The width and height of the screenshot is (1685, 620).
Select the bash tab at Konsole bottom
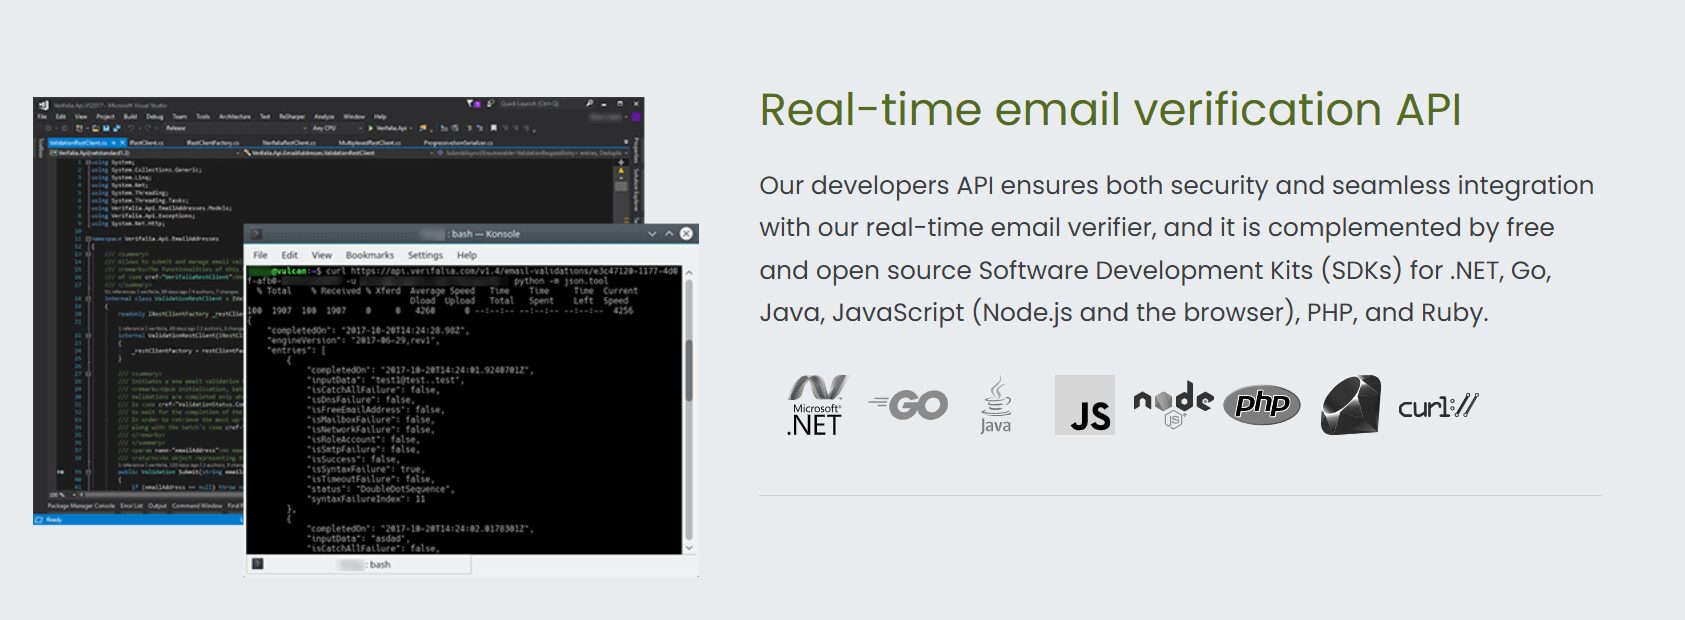click(359, 565)
